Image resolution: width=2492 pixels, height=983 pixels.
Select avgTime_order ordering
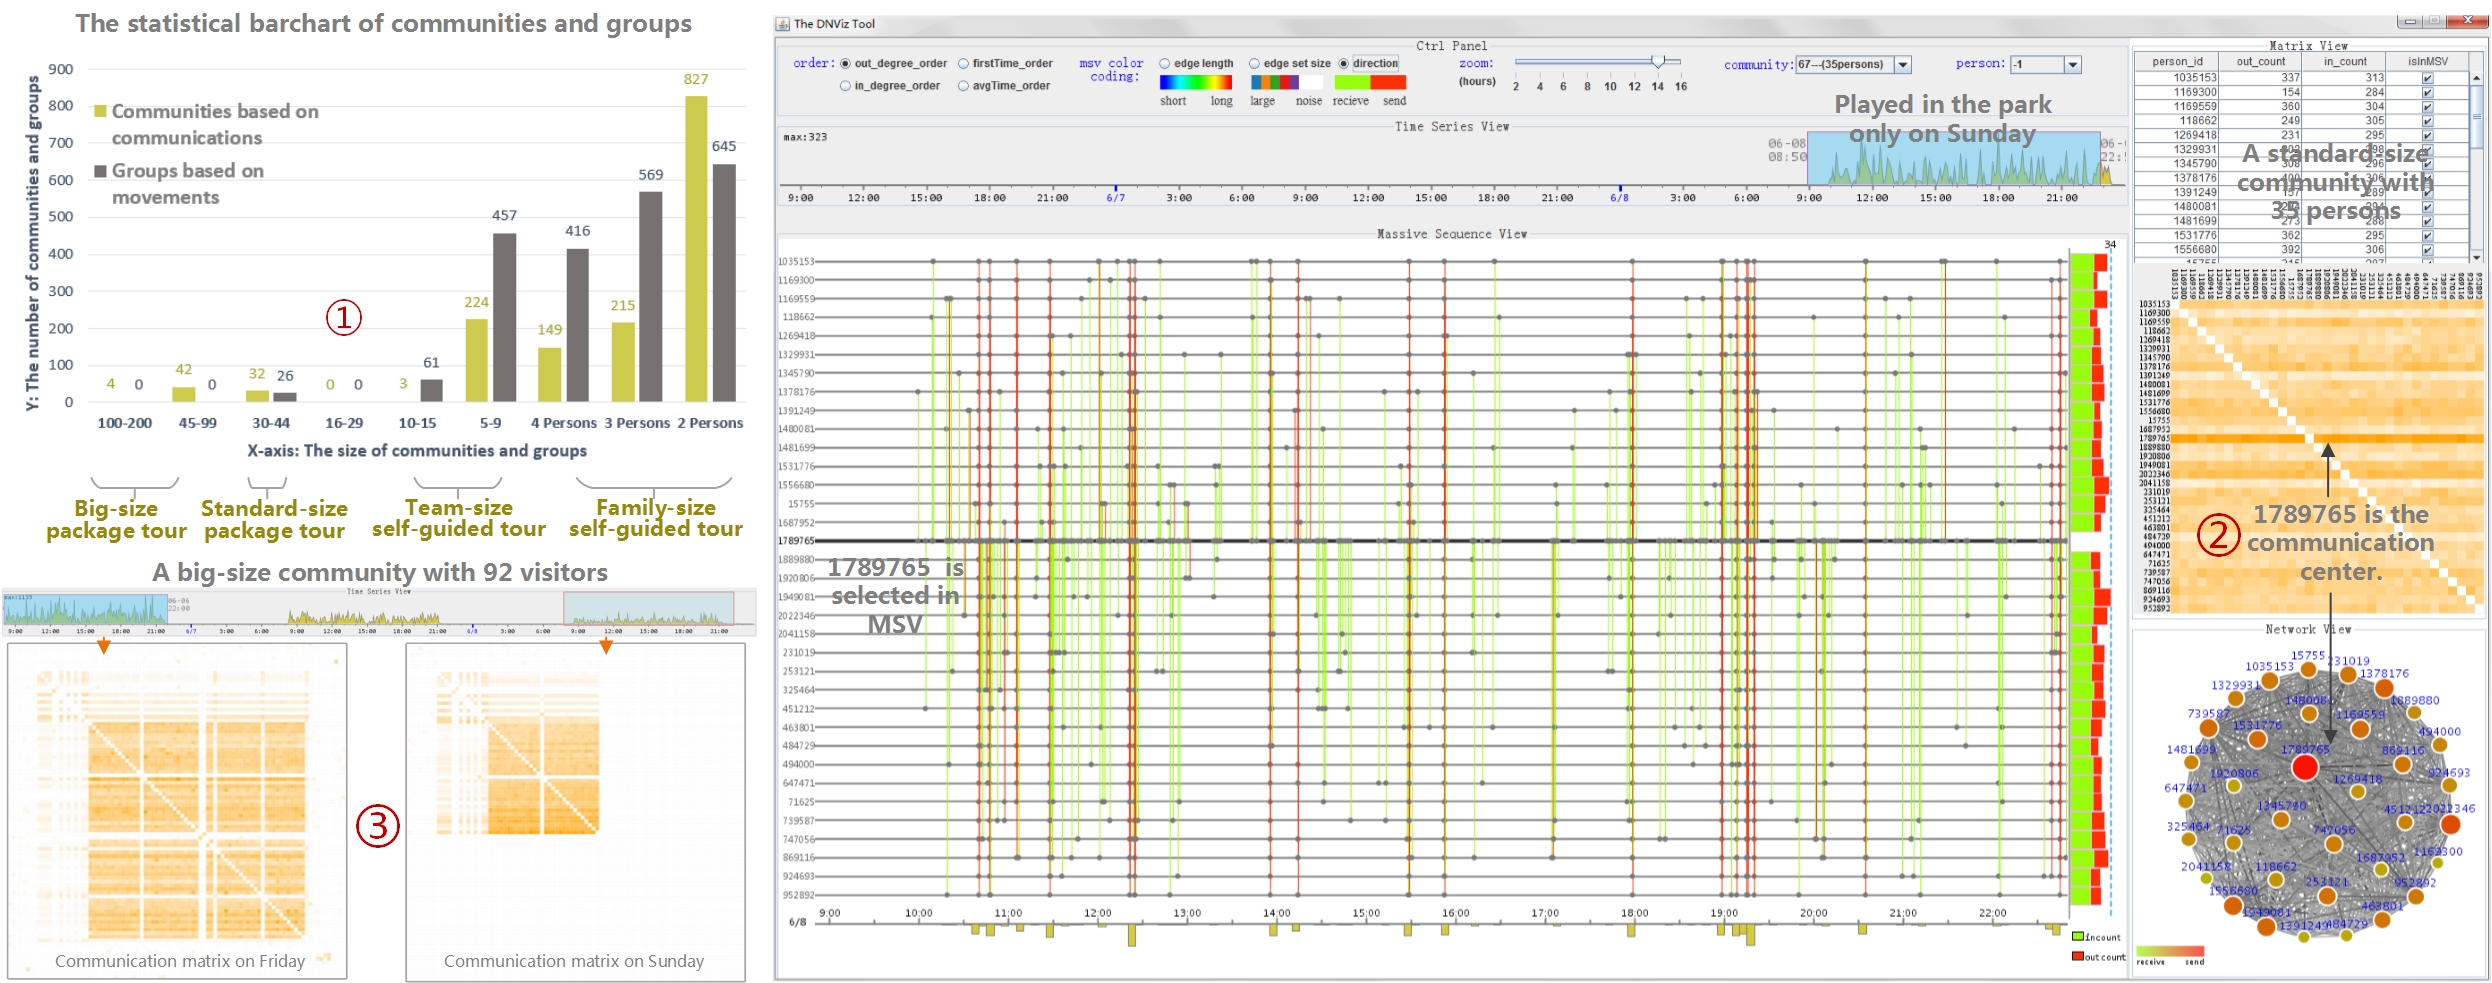[964, 86]
